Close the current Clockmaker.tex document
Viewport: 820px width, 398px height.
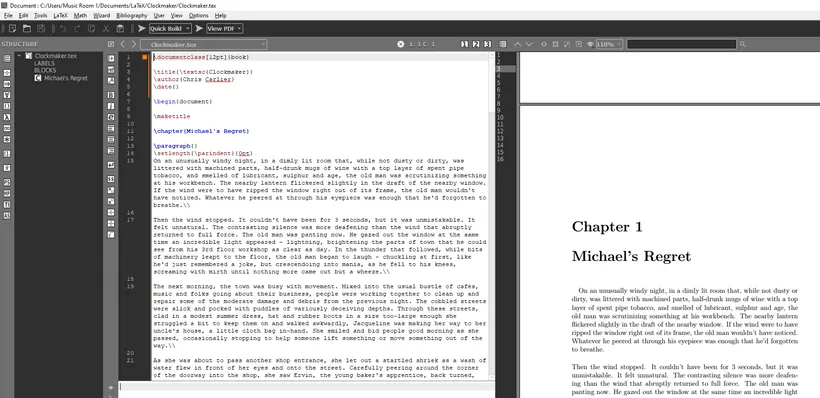(401, 44)
